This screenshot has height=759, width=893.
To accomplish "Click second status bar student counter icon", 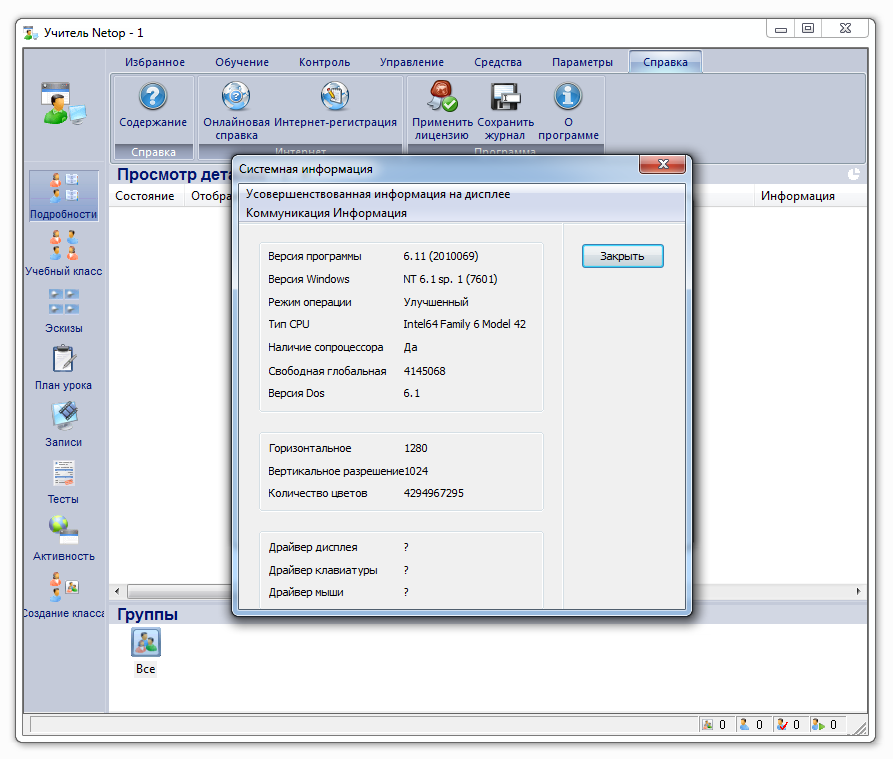I will (744, 724).
